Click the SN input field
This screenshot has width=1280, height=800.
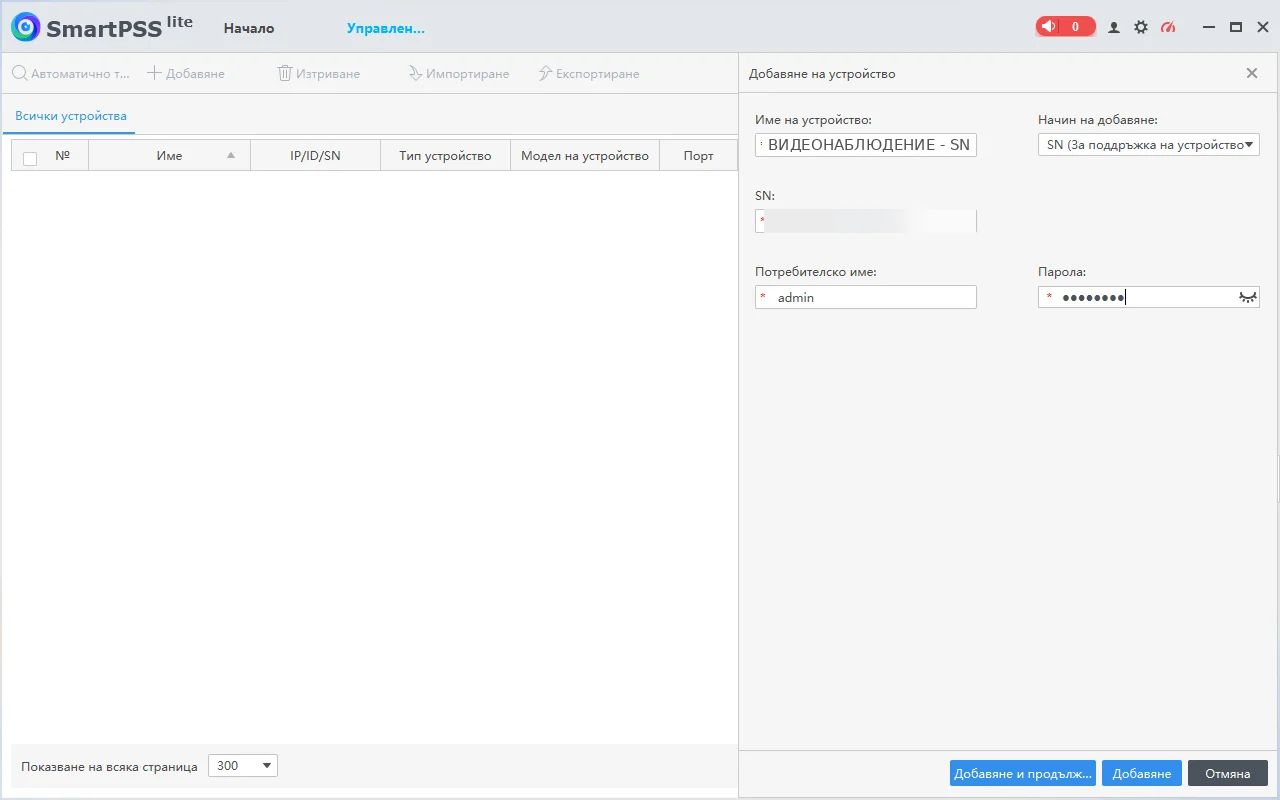(x=866, y=221)
